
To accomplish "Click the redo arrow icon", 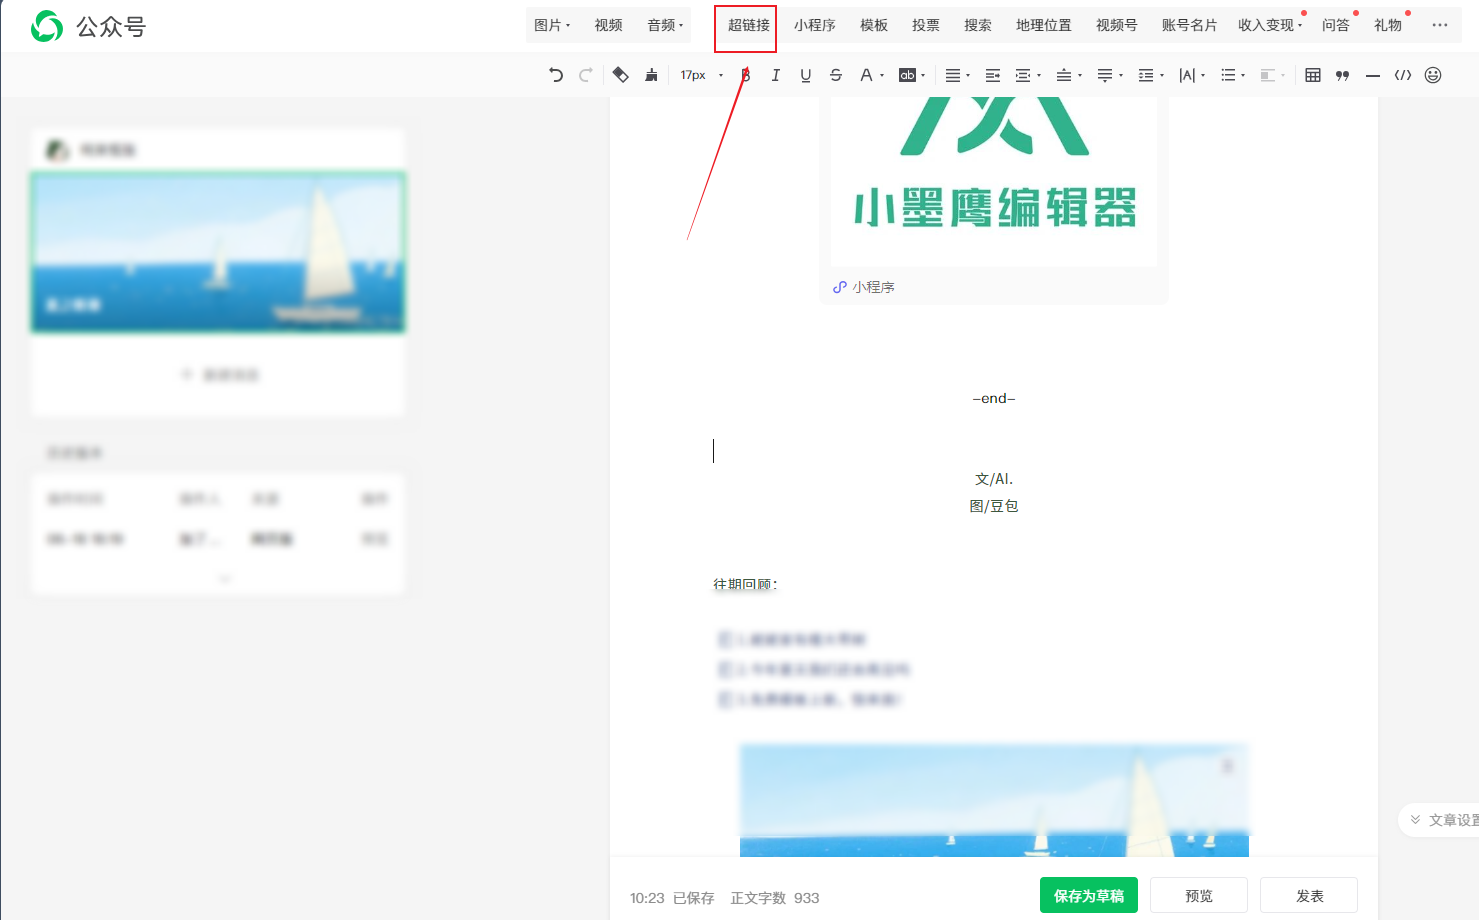I will [x=586, y=75].
